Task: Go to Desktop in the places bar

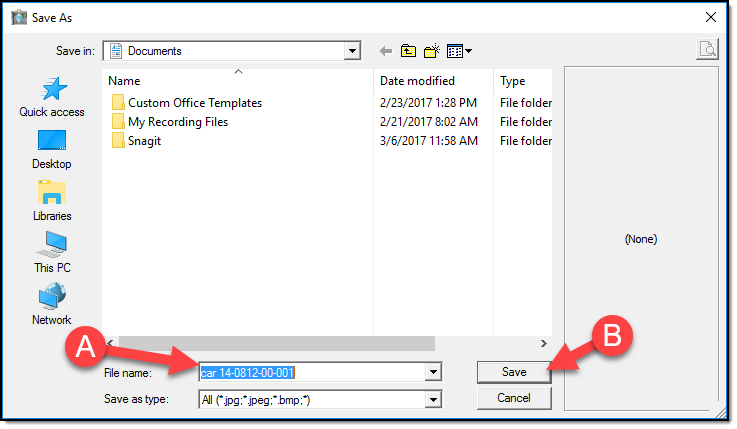Action: click(52, 149)
